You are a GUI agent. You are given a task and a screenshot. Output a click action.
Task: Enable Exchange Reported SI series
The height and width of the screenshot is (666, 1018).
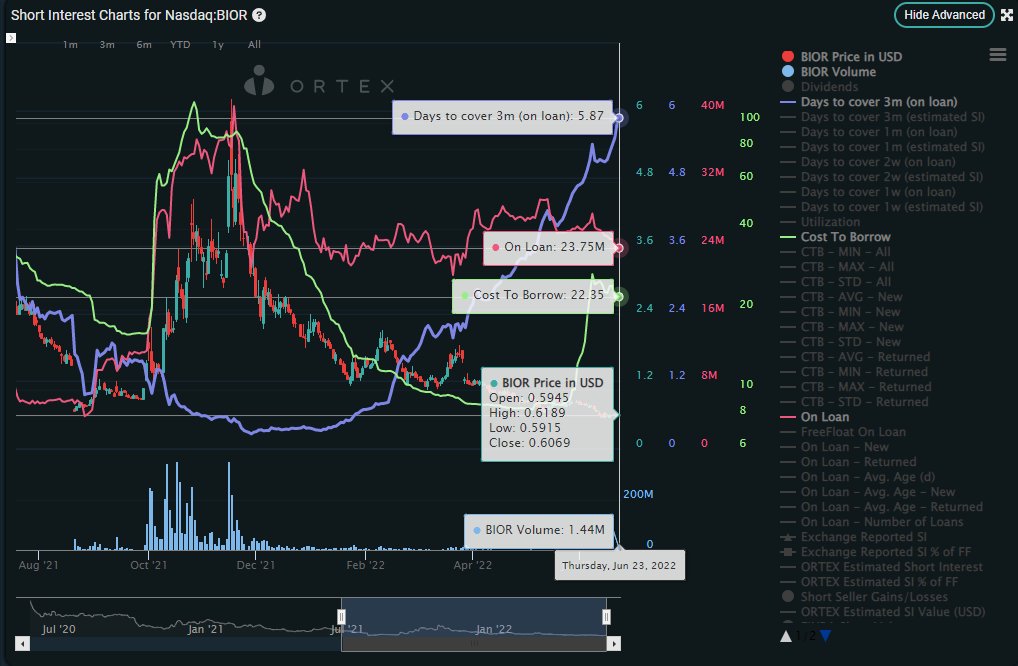[x=854, y=537]
